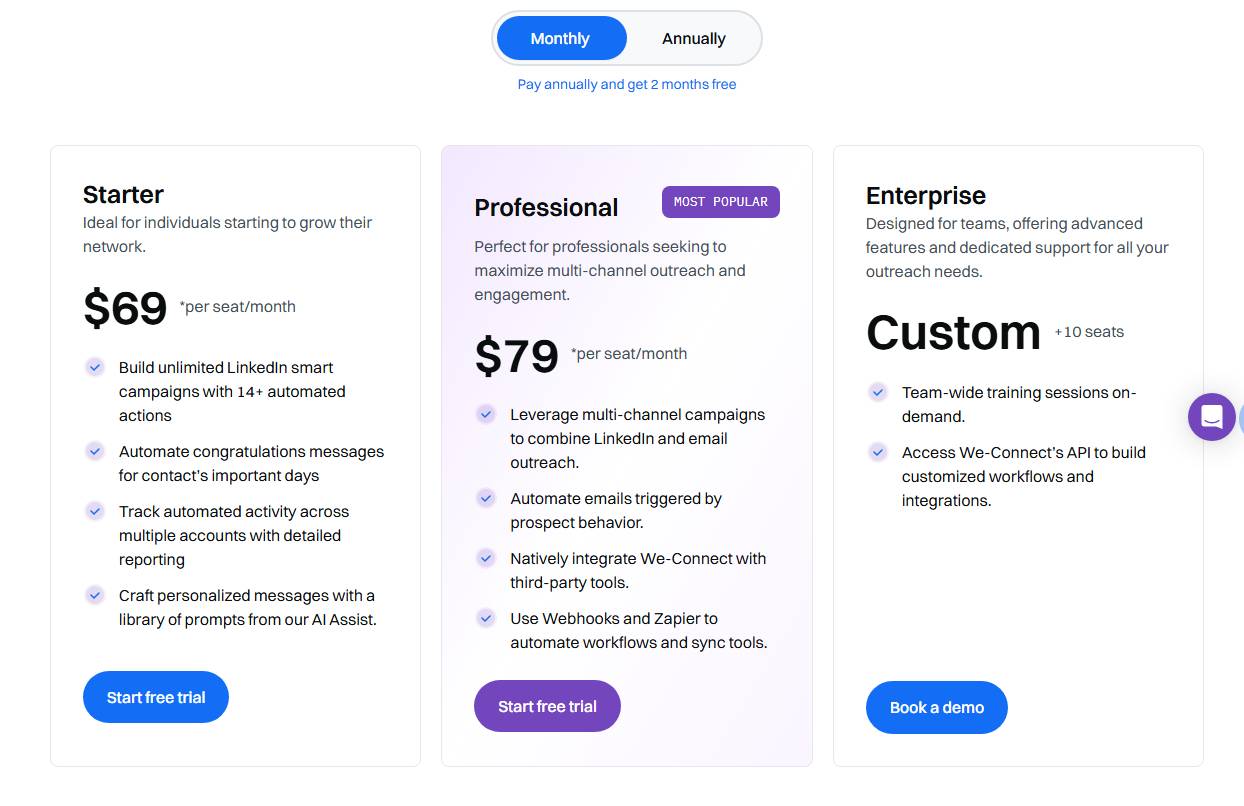Book a demo for the Enterprise plan

pyautogui.click(x=936, y=707)
